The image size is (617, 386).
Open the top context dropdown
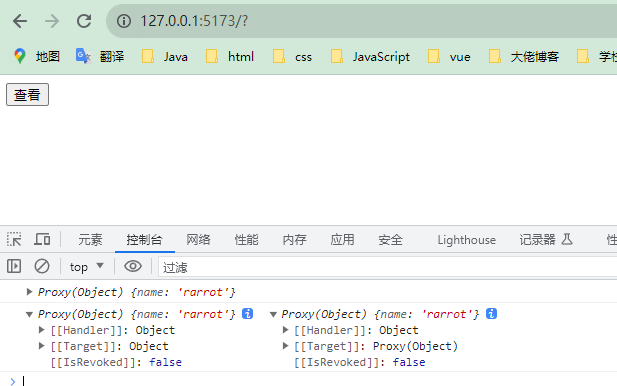[87, 267]
